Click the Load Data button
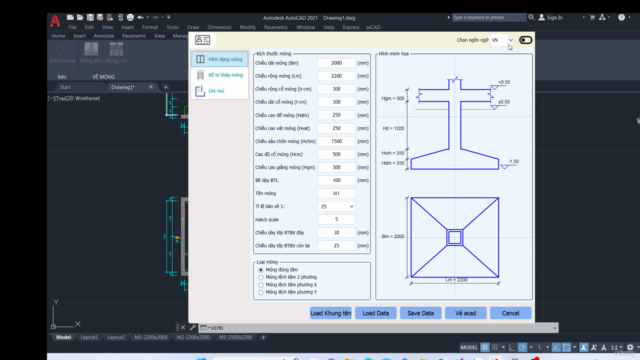 pyautogui.click(x=376, y=313)
